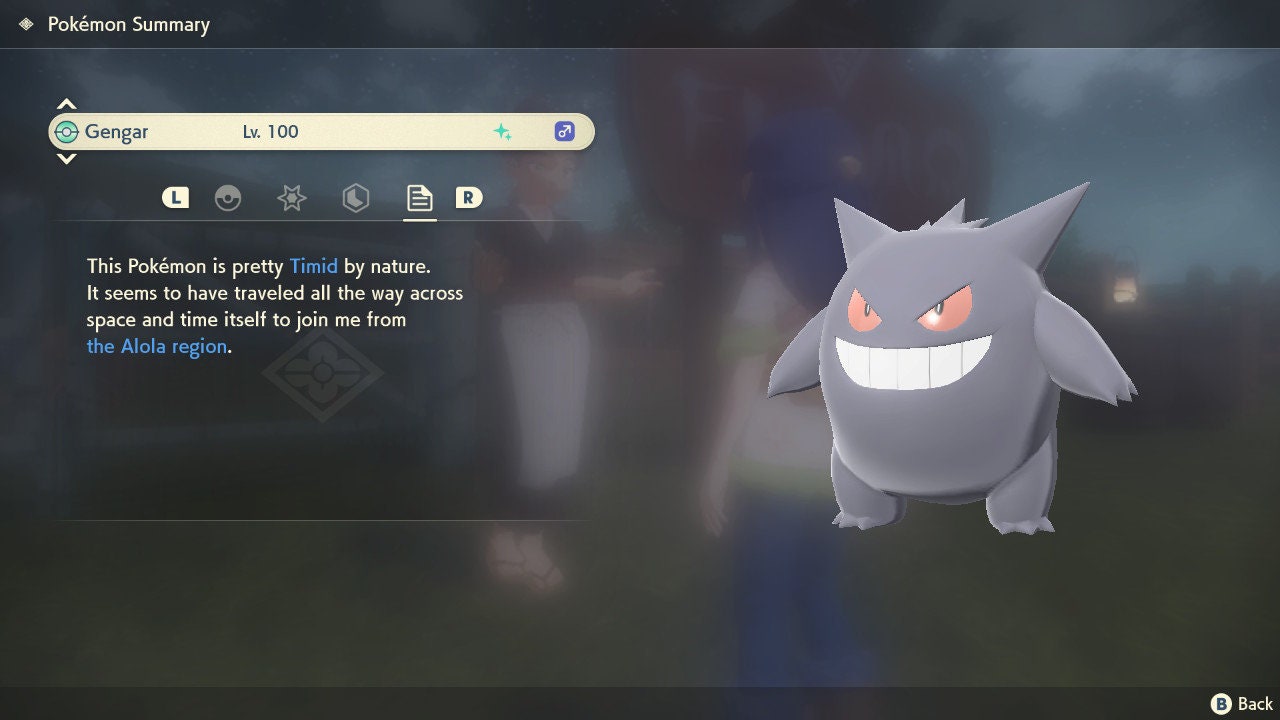Screen dimensions: 1280x720
Task: Click the Poké Ball icon beside Gengar's name
Action: pos(67,132)
